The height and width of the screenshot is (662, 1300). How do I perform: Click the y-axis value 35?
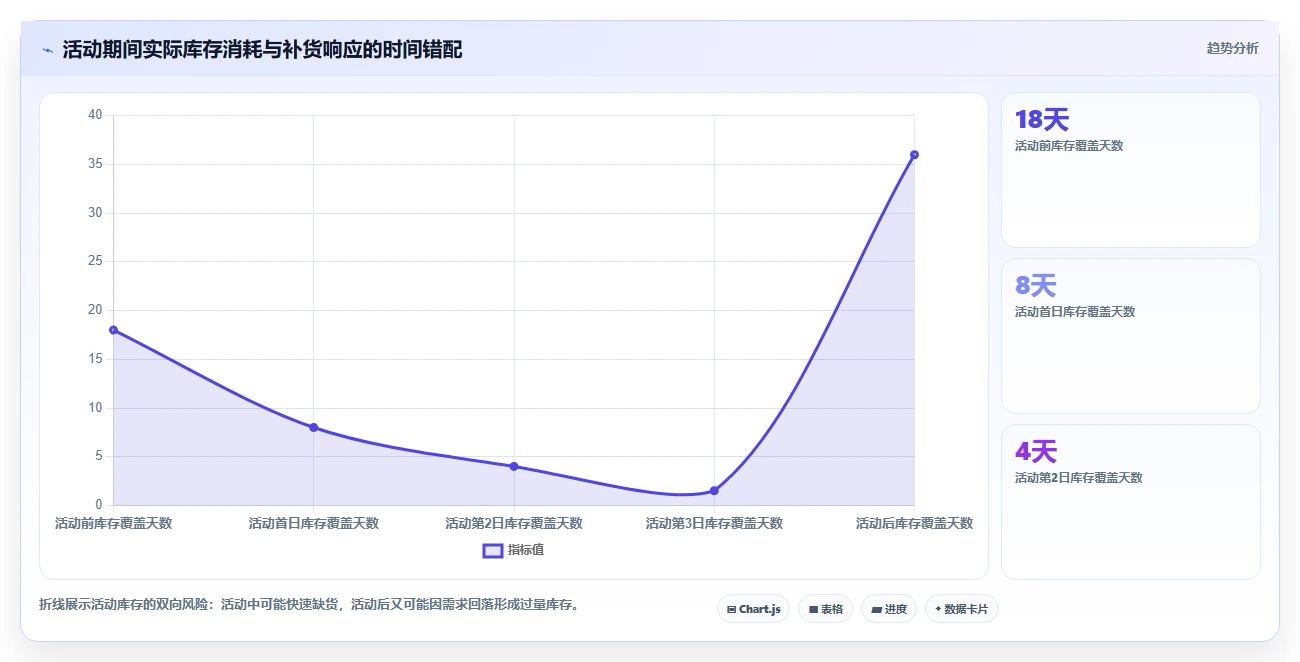[95, 164]
